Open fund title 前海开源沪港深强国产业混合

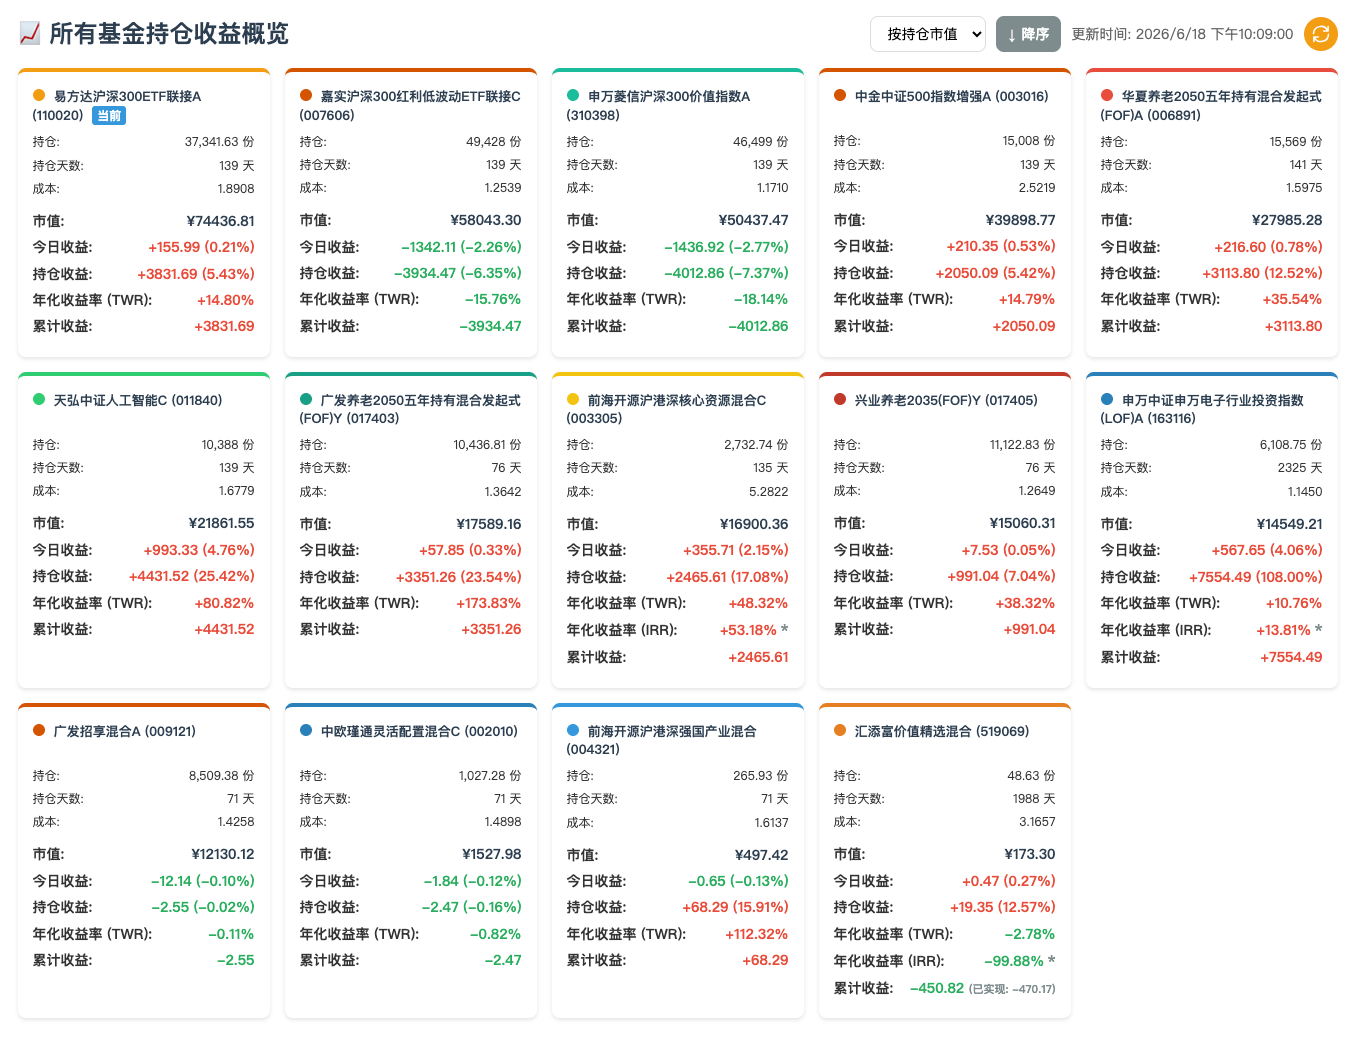(671, 731)
